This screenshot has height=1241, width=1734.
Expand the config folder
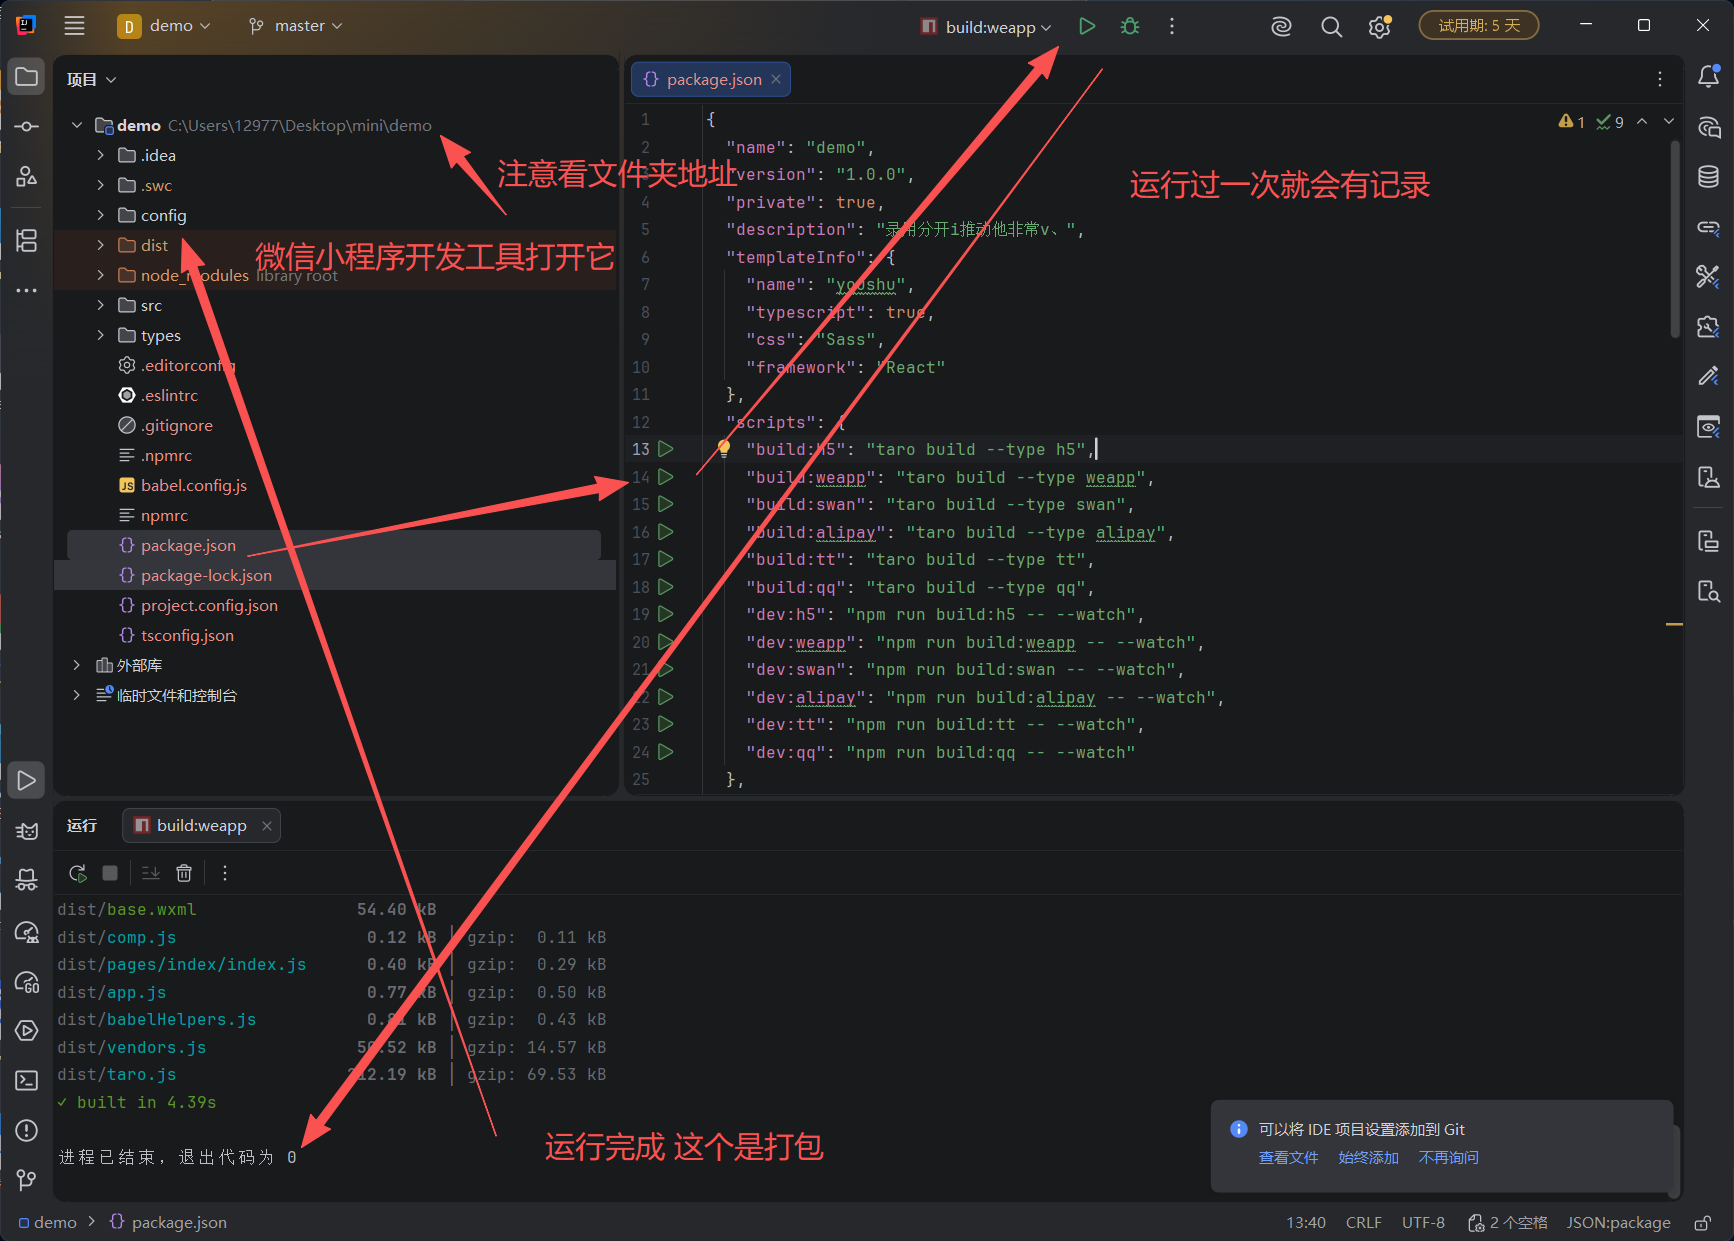[x=100, y=215]
